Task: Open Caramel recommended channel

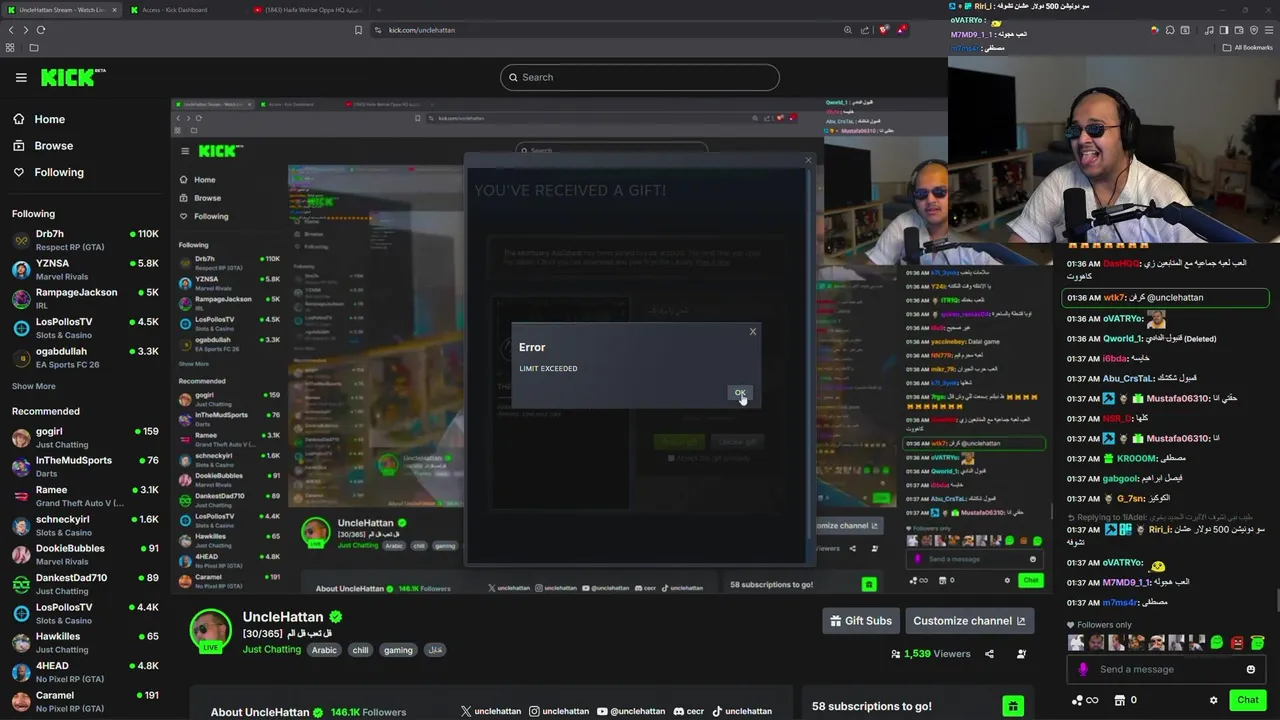Action: [84, 701]
